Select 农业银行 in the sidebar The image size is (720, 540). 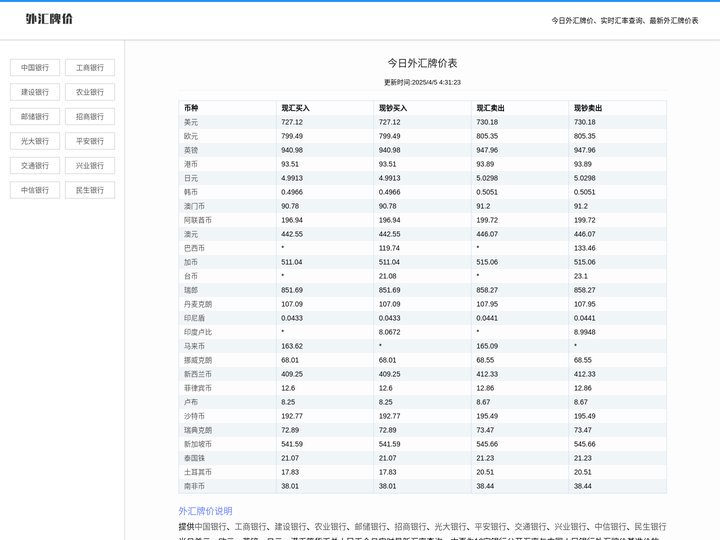tap(90, 92)
